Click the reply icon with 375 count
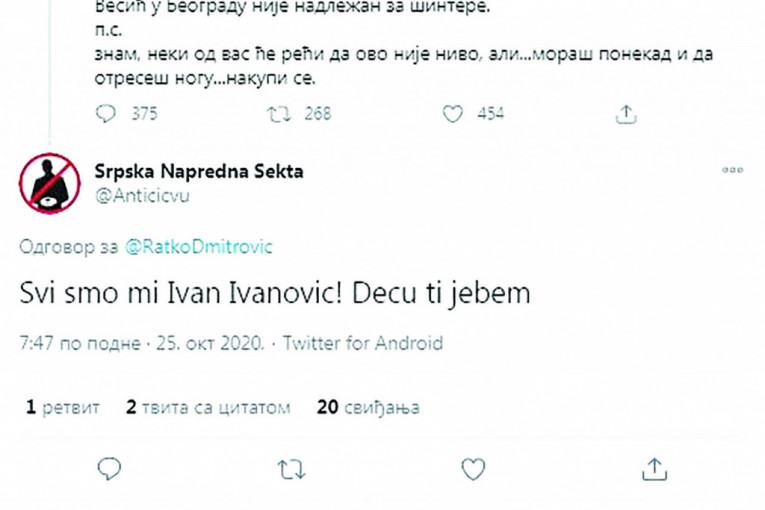The width and height of the screenshot is (765, 510). click(x=107, y=114)
